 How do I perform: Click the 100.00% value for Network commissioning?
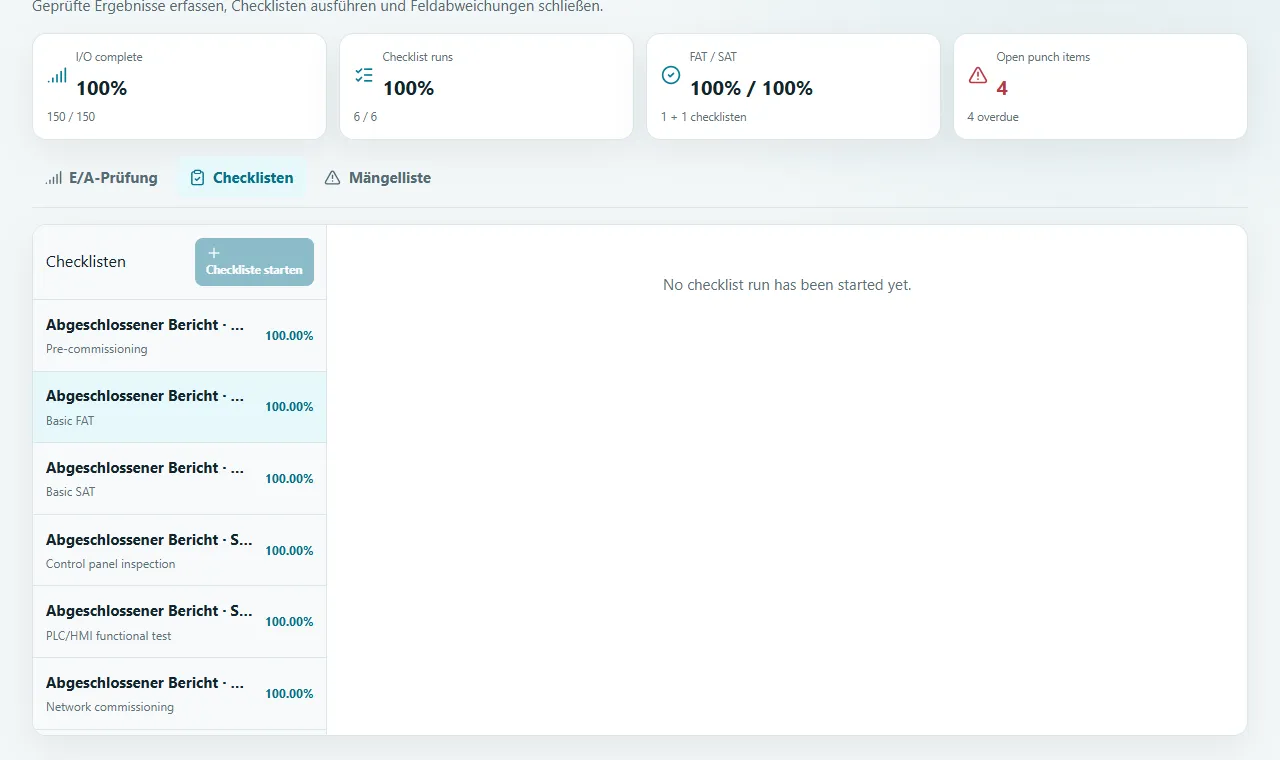(289, 694)
